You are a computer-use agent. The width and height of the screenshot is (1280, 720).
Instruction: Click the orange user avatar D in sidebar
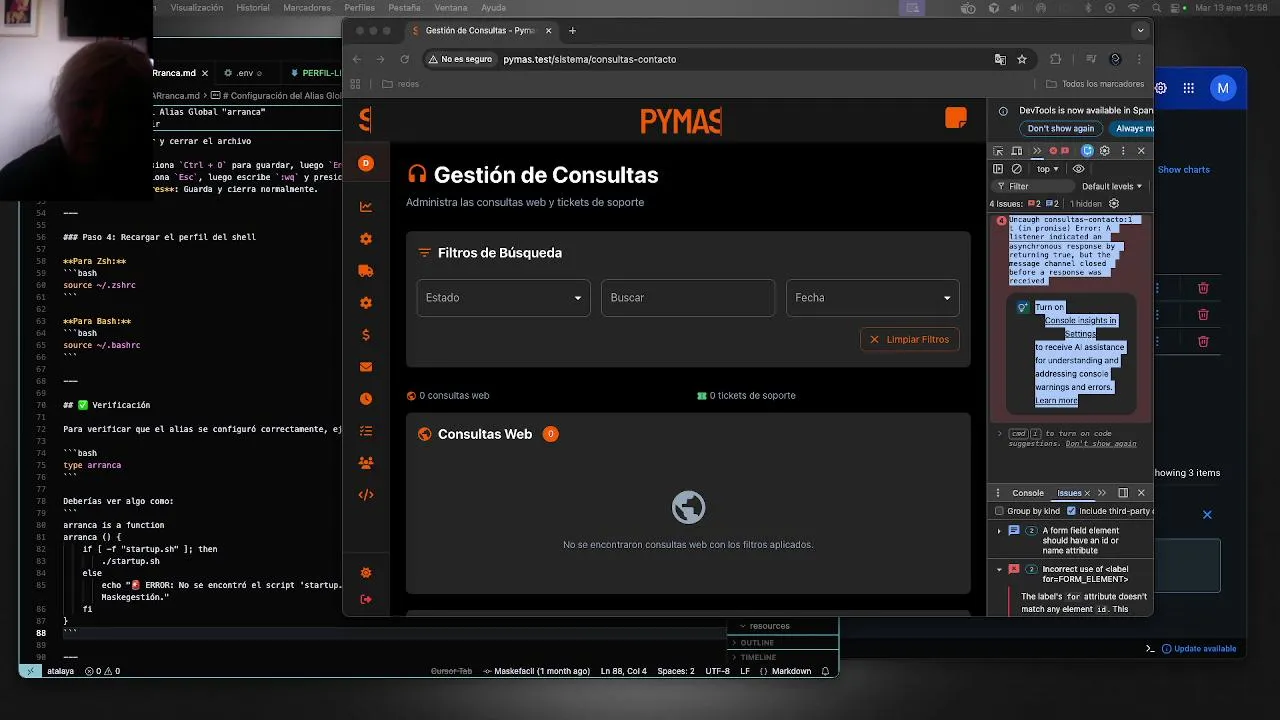pyautogui.click(x=366, y=163)
